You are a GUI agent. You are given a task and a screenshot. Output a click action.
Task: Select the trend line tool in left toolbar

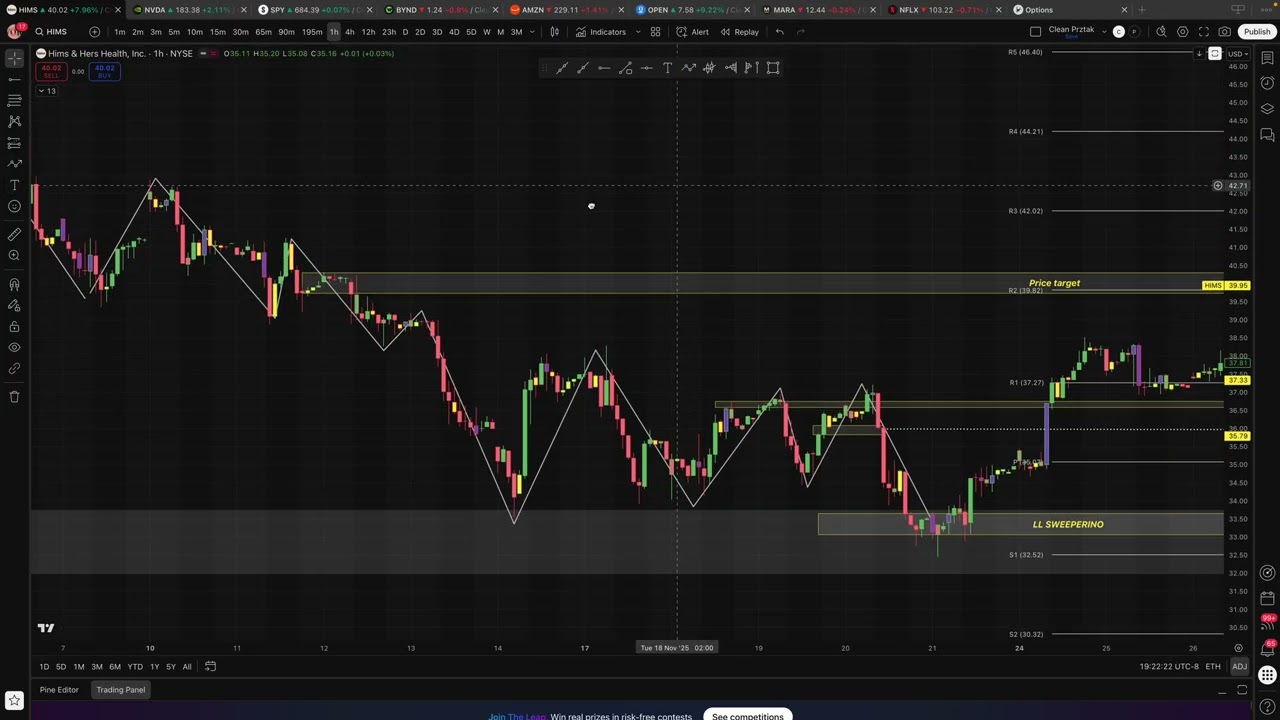pyautogui.click(x=14, y=80)
